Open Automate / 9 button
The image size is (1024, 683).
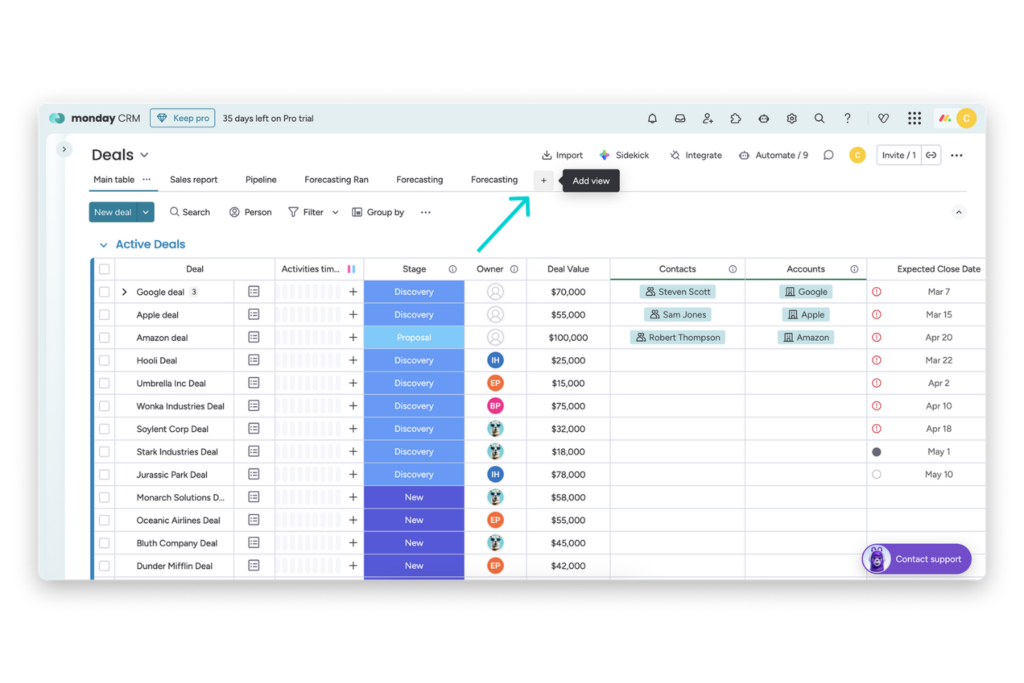tap(773, 155)
